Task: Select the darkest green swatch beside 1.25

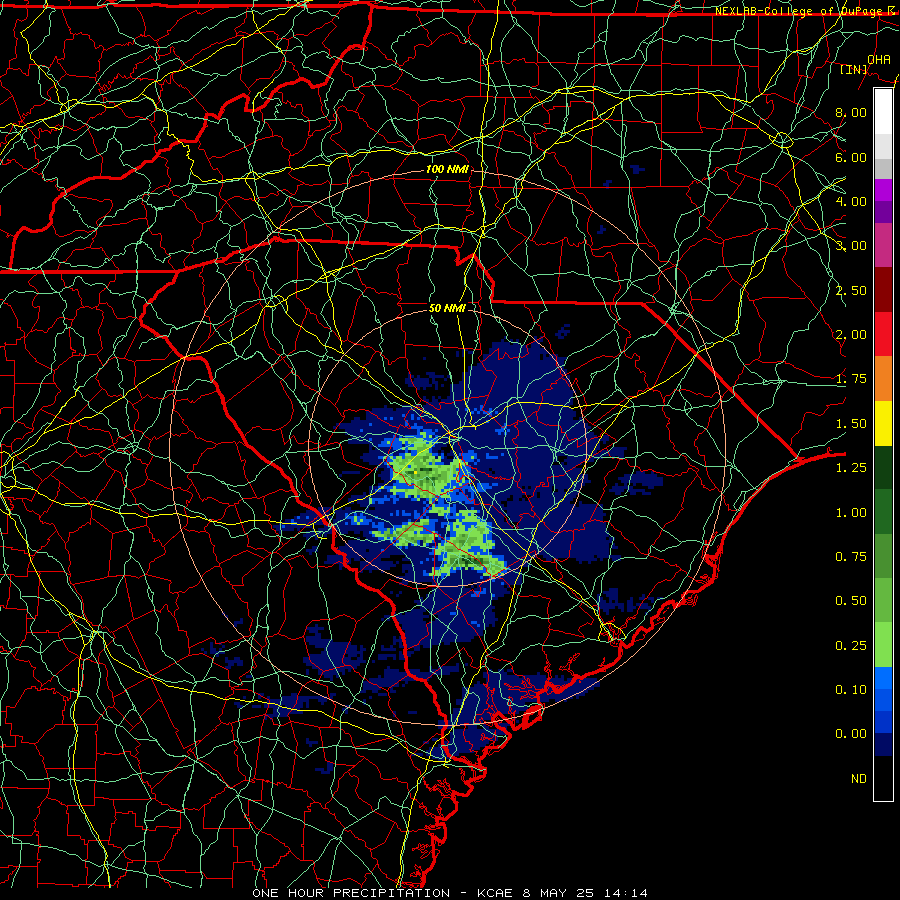Action: [883, 467]
